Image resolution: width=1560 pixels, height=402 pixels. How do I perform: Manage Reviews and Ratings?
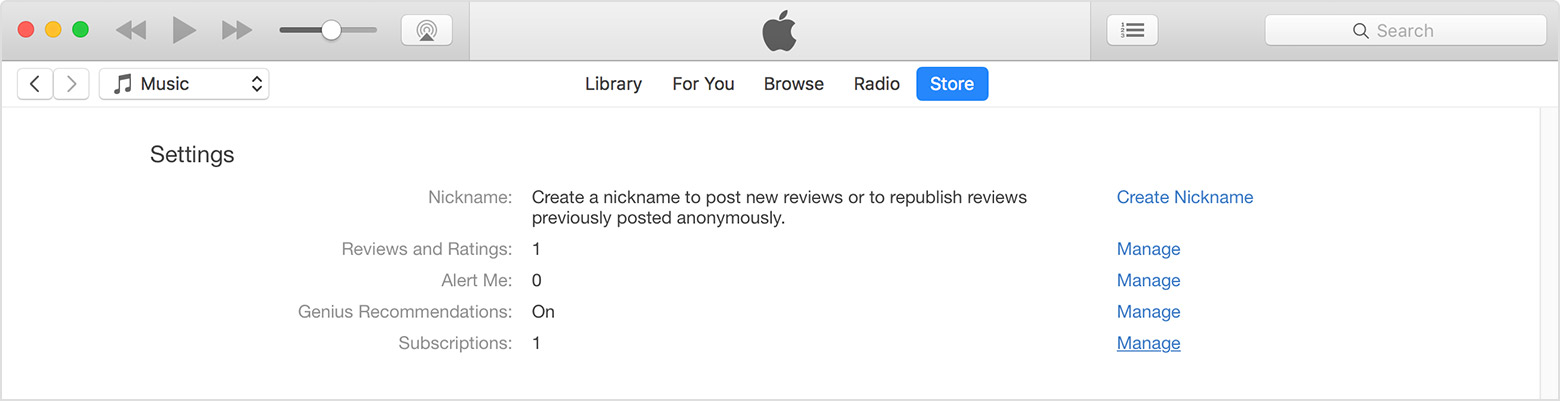point(1148,249)
